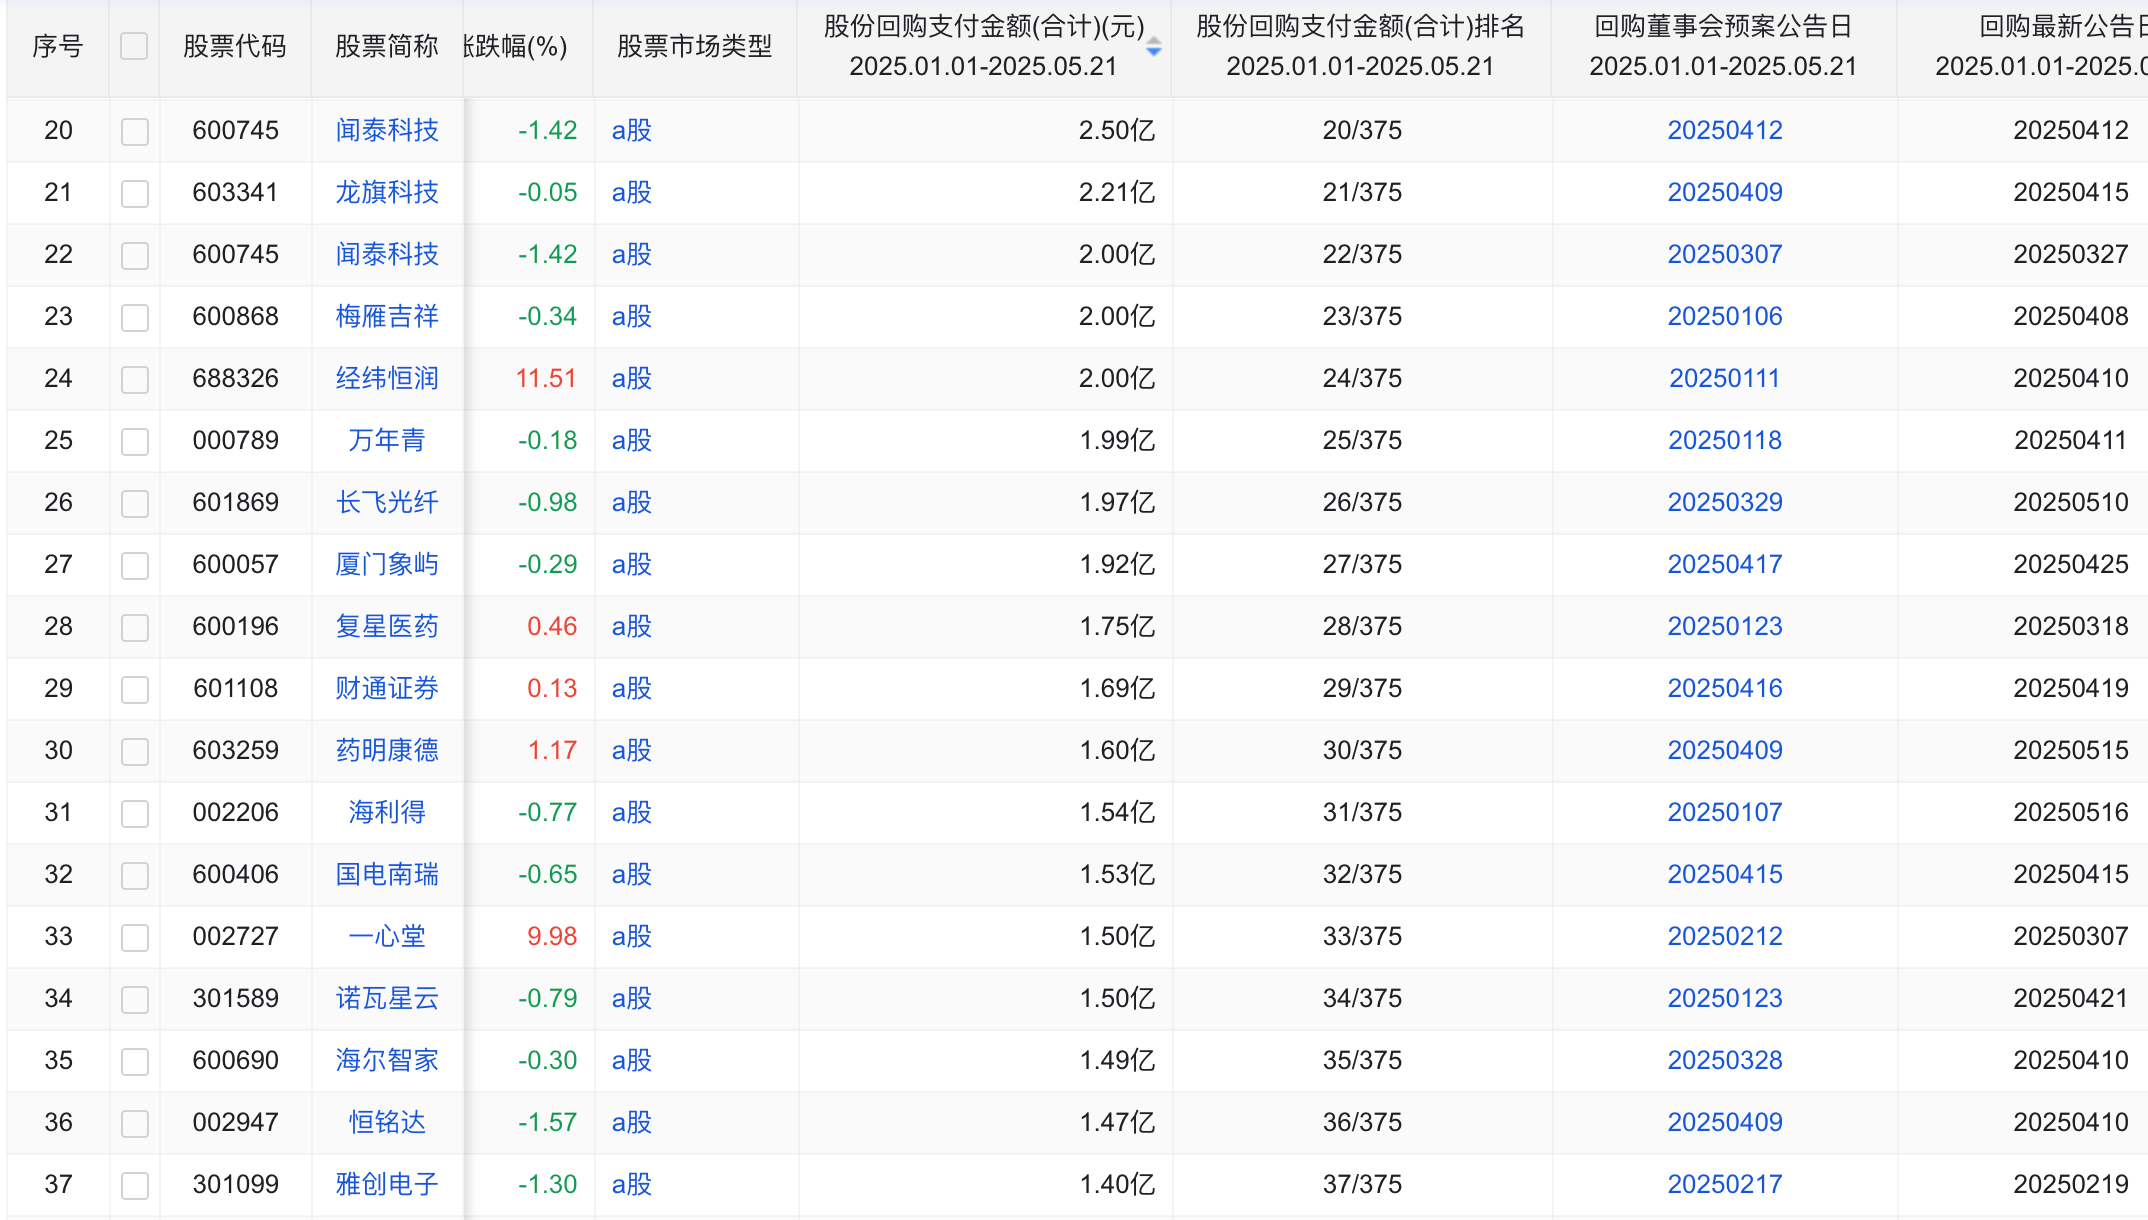Image resolution: width=2148 pixels, height=1220 pixels.
Task: Open the 财通证券 stock link
Action: pos(387,688)
